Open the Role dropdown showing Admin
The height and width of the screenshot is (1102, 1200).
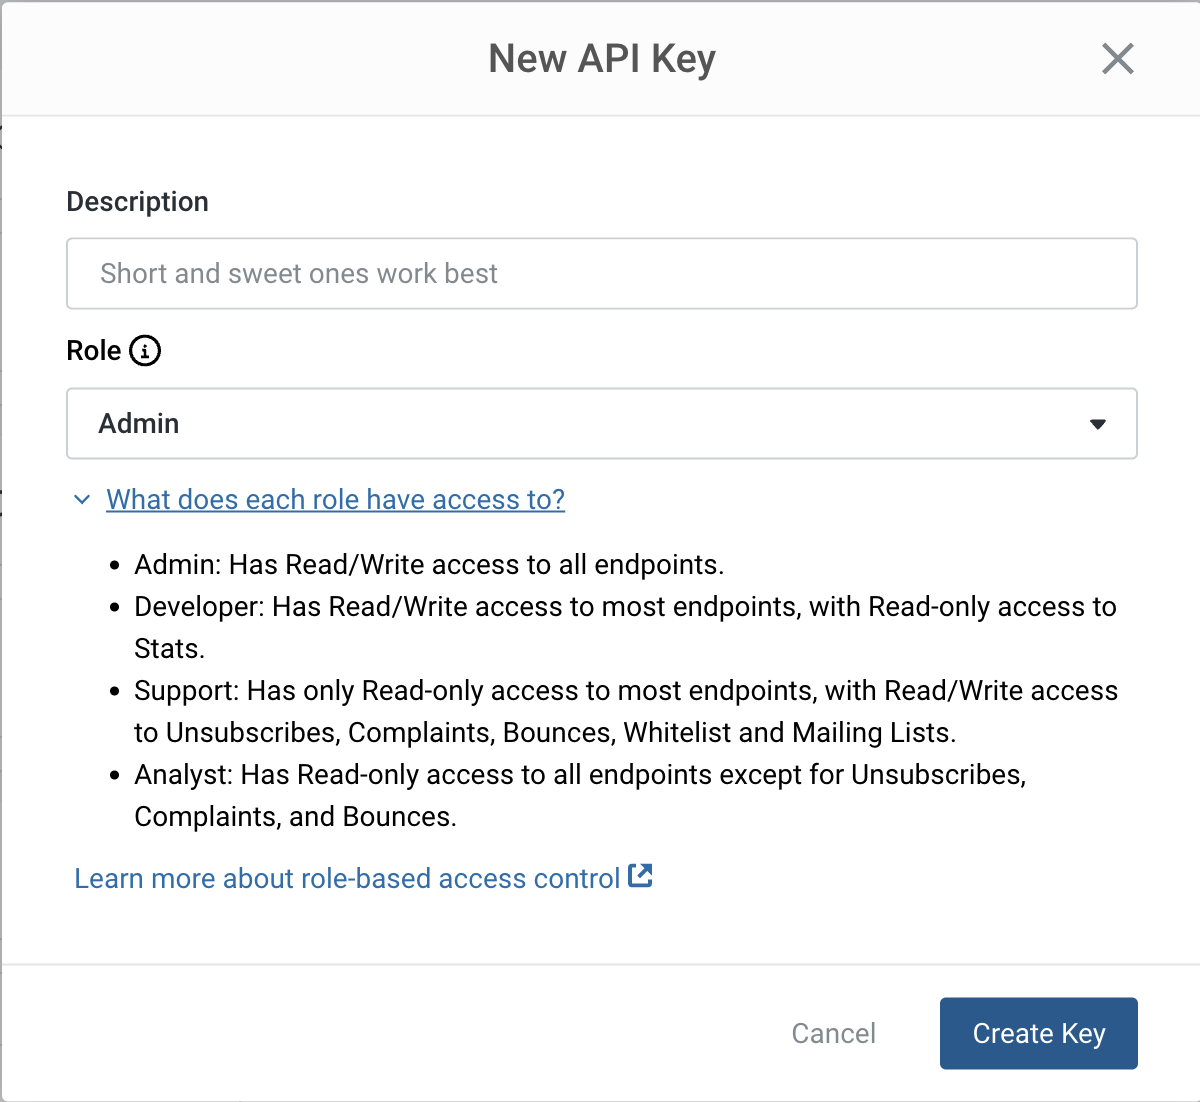tap(600, 424)
